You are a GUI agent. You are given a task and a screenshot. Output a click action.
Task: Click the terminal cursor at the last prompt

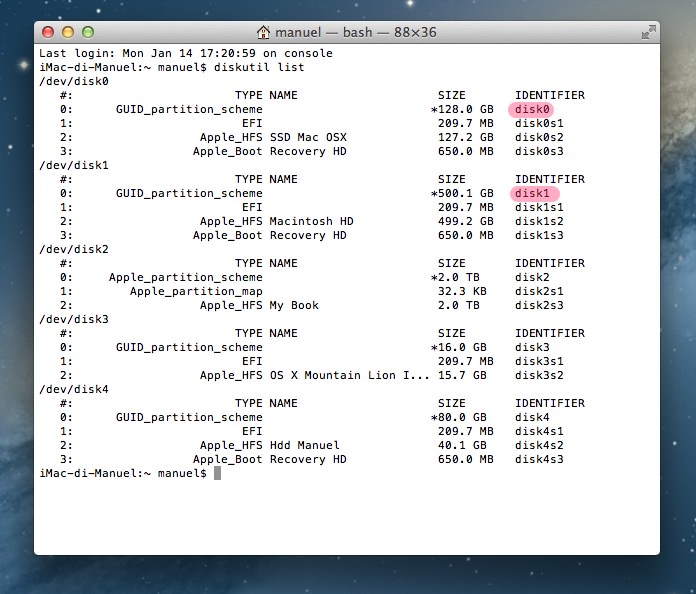click(218, 473)
